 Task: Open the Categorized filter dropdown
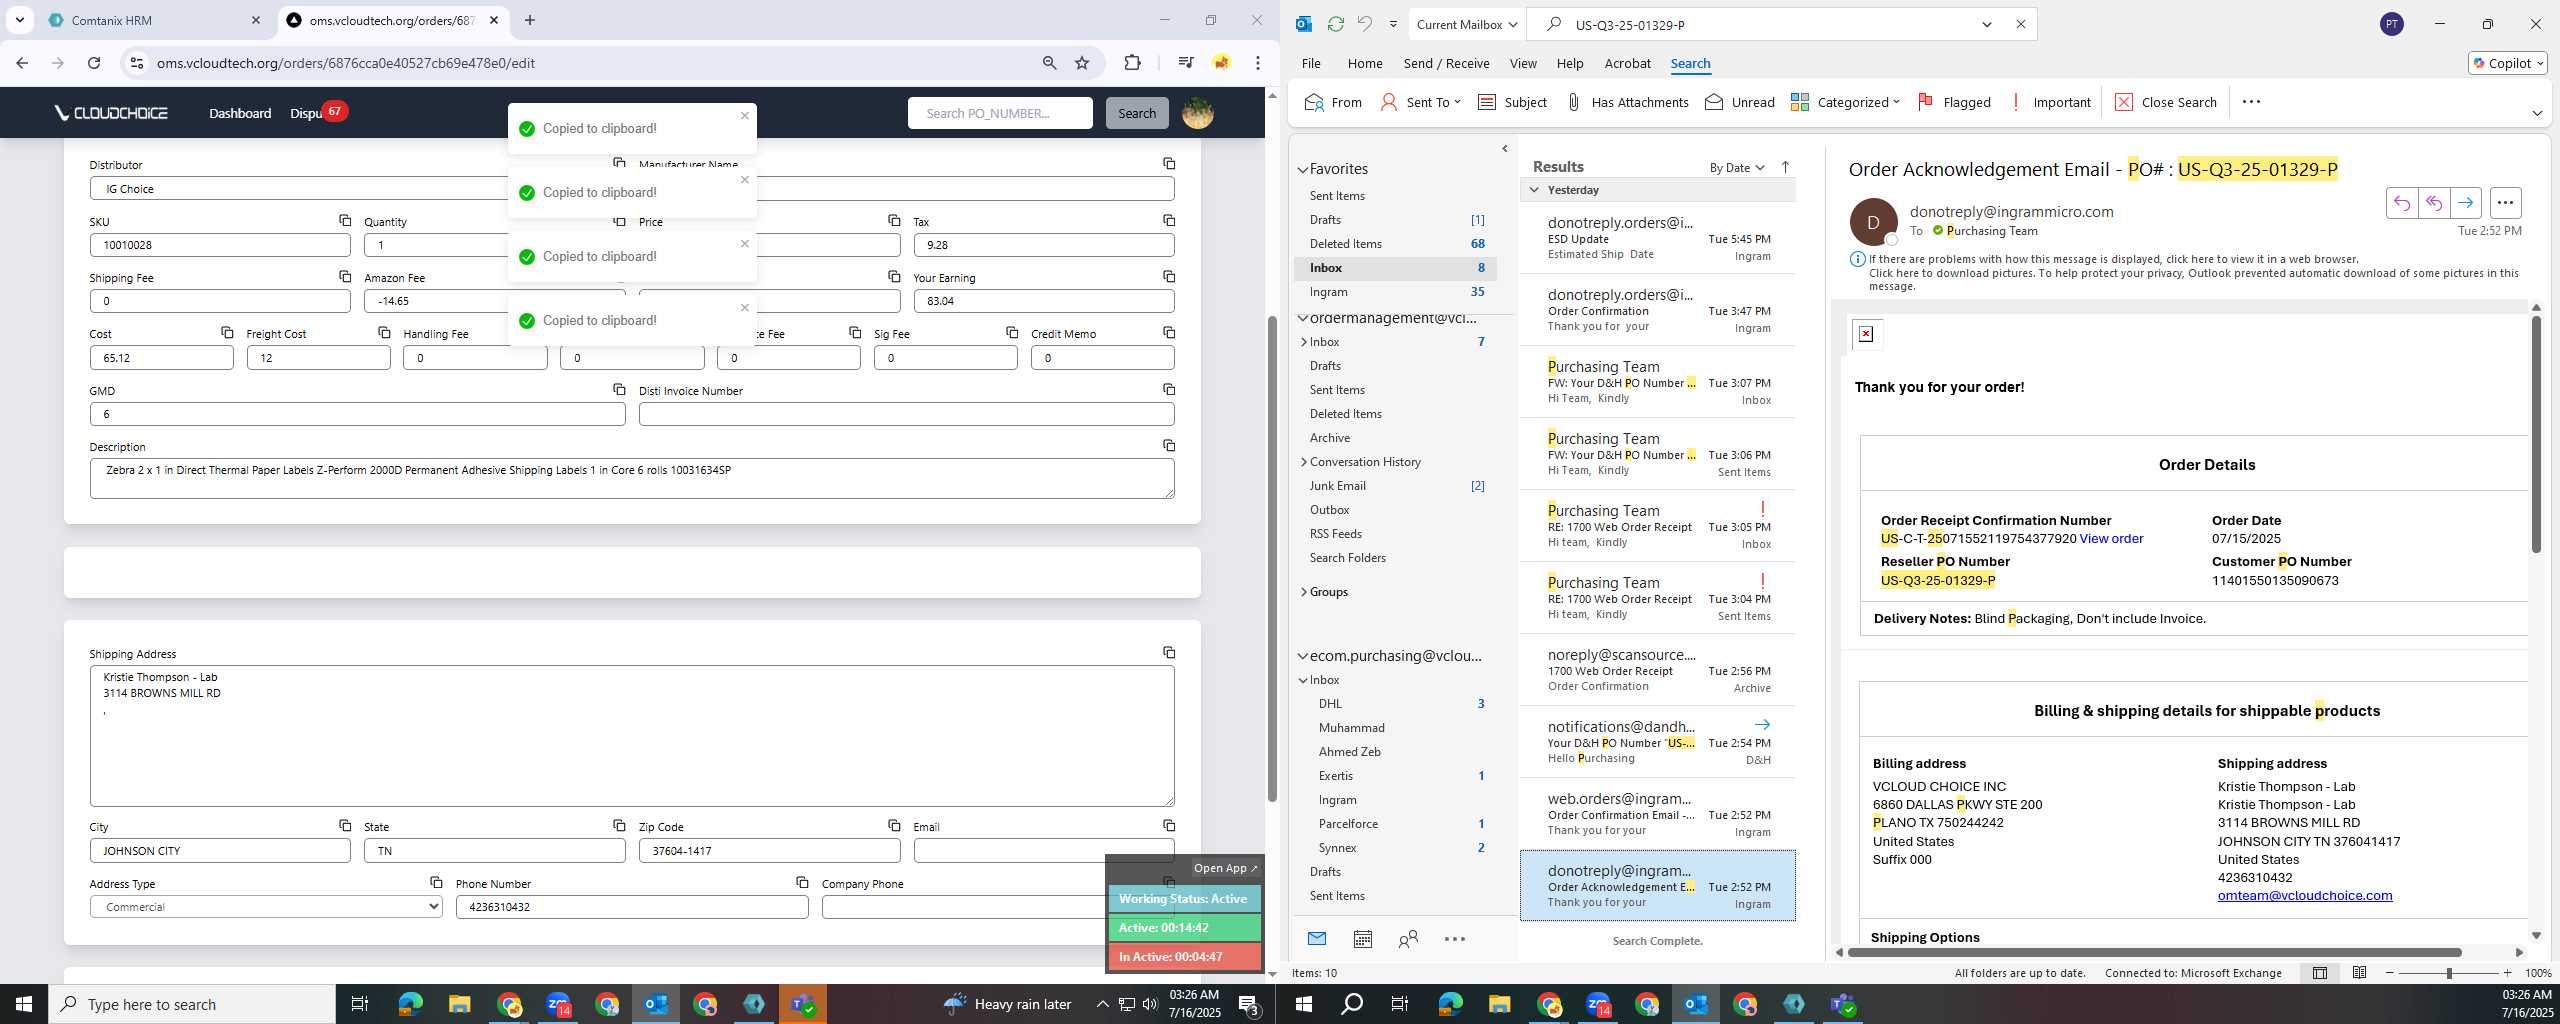tap(1845, 102)
